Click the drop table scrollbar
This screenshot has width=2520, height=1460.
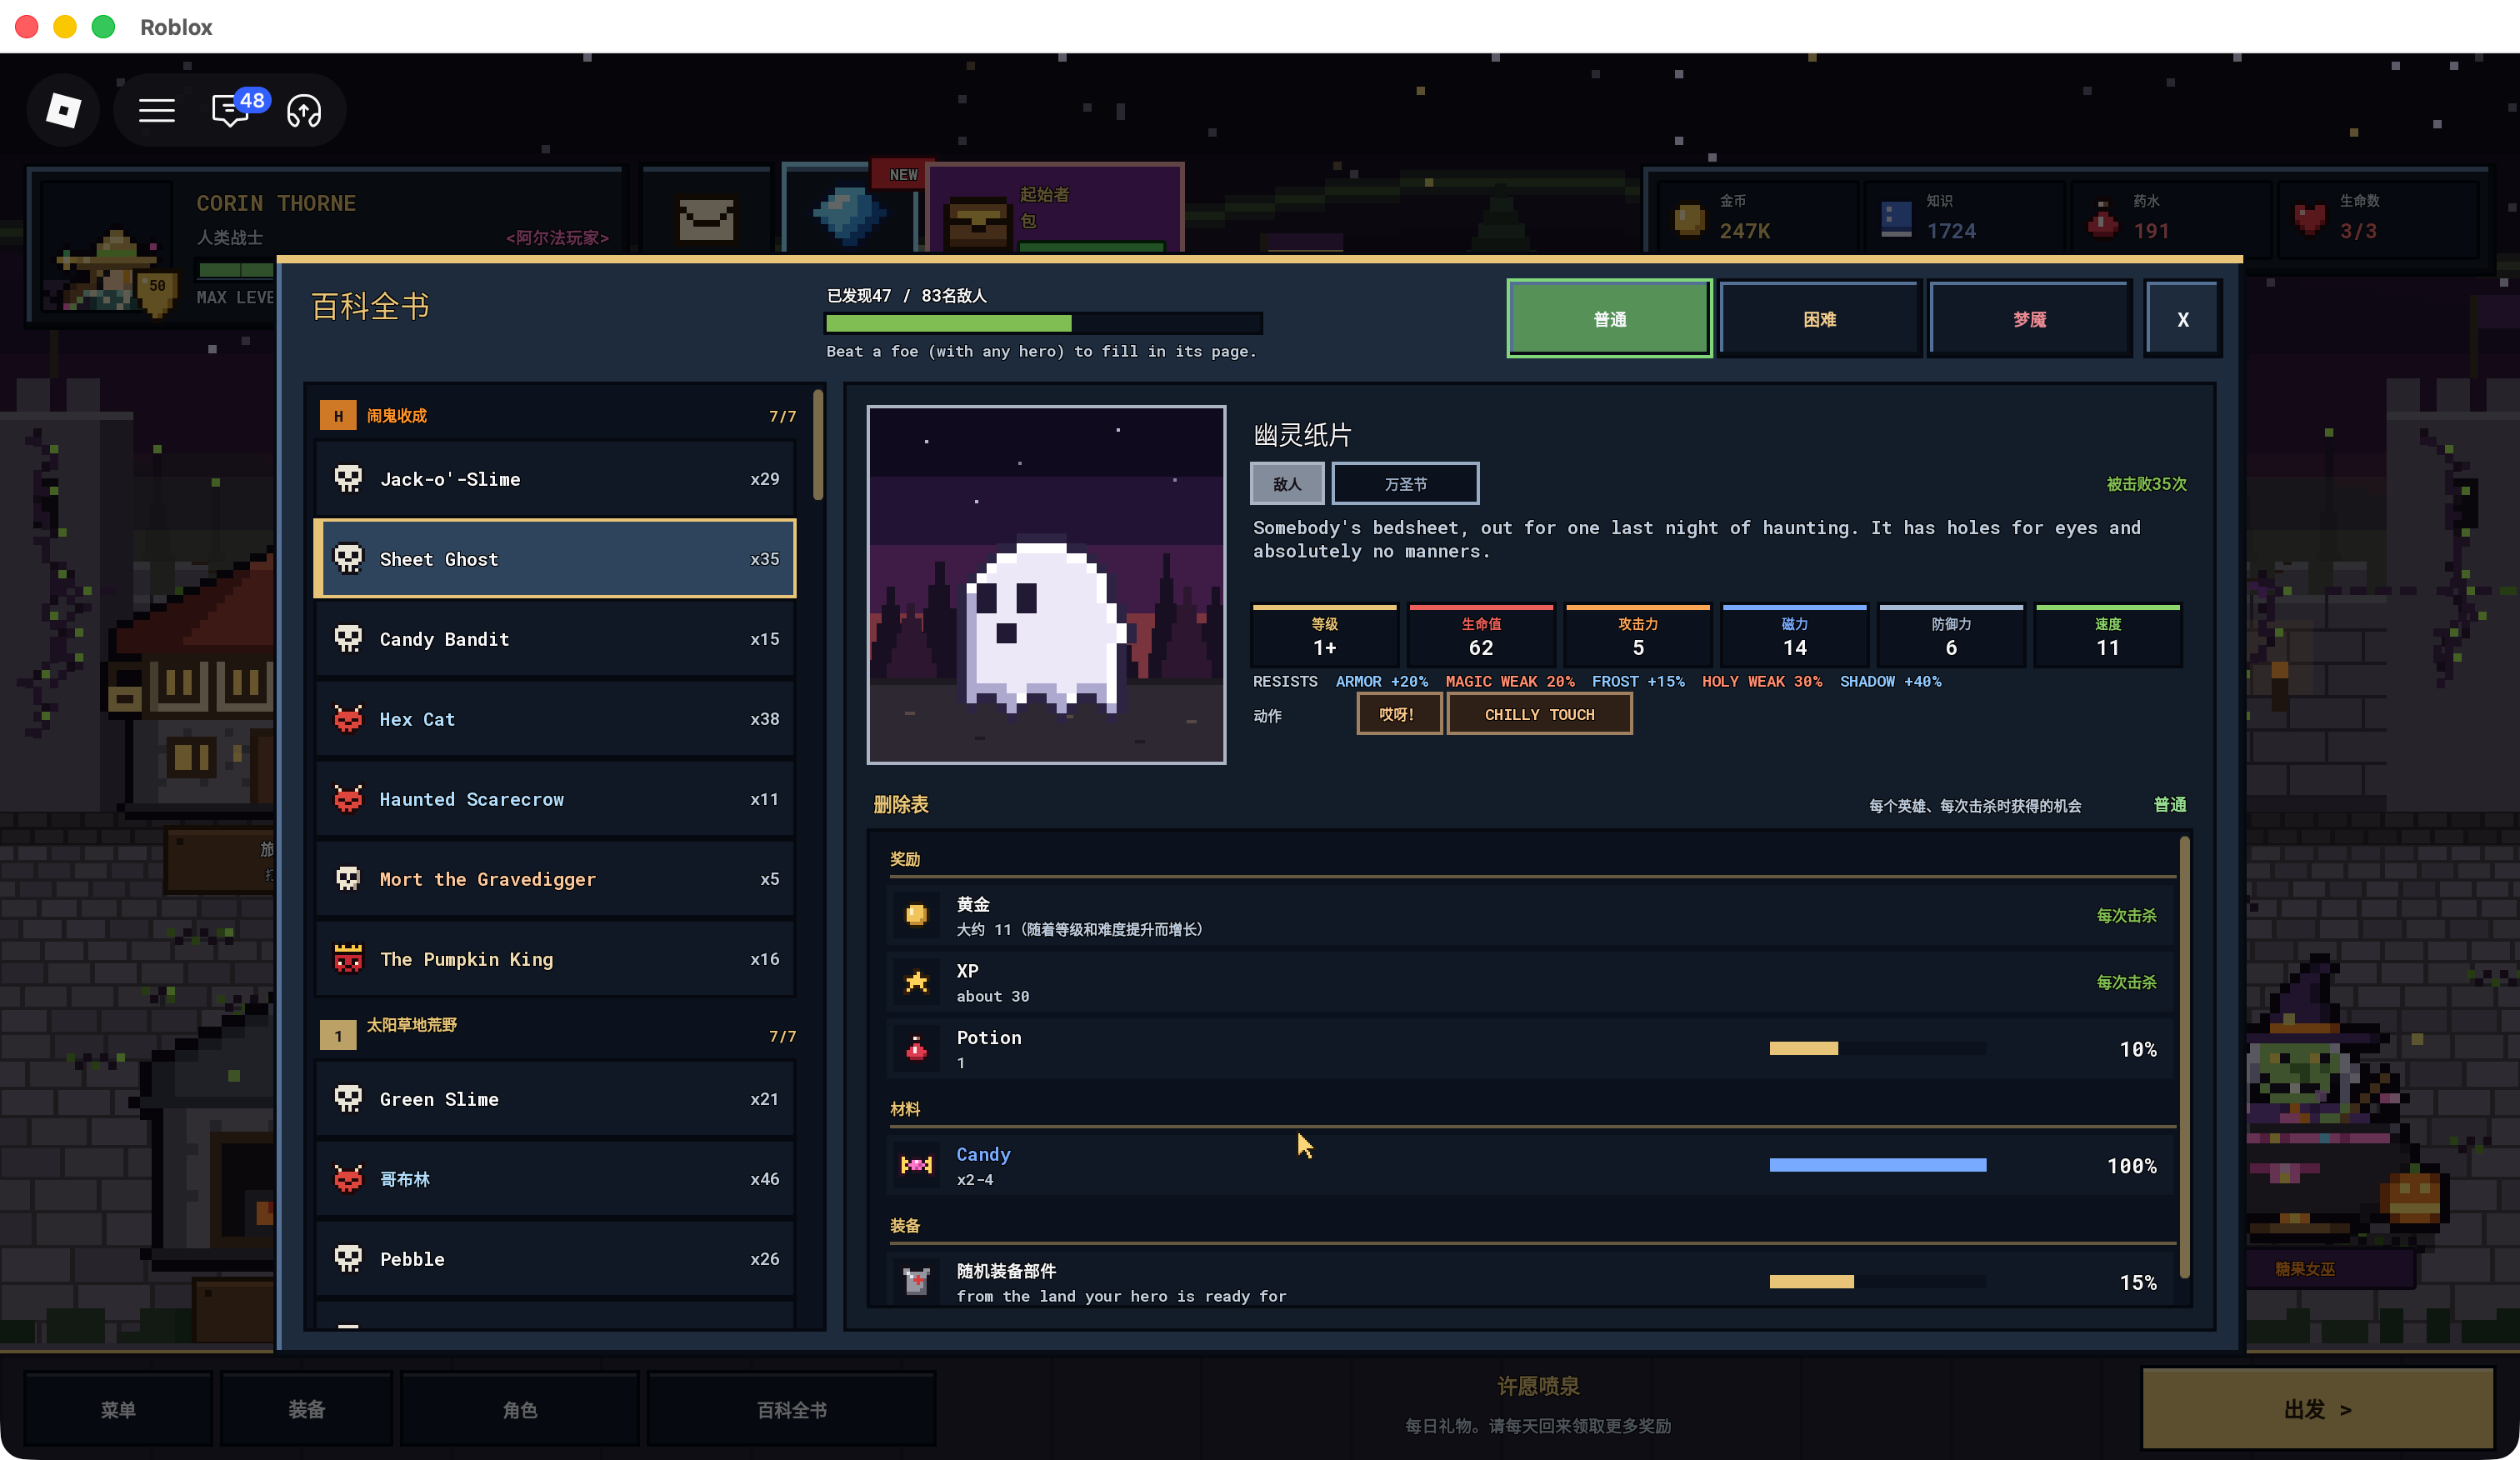[x=2184, y=1056]
